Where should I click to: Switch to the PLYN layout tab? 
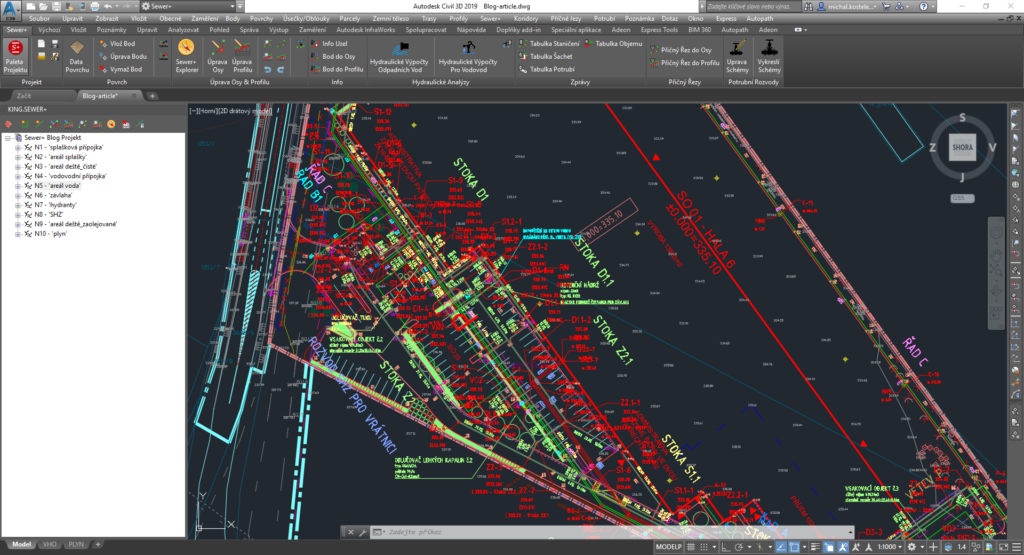pyautogui.click(x=76, y=544)
